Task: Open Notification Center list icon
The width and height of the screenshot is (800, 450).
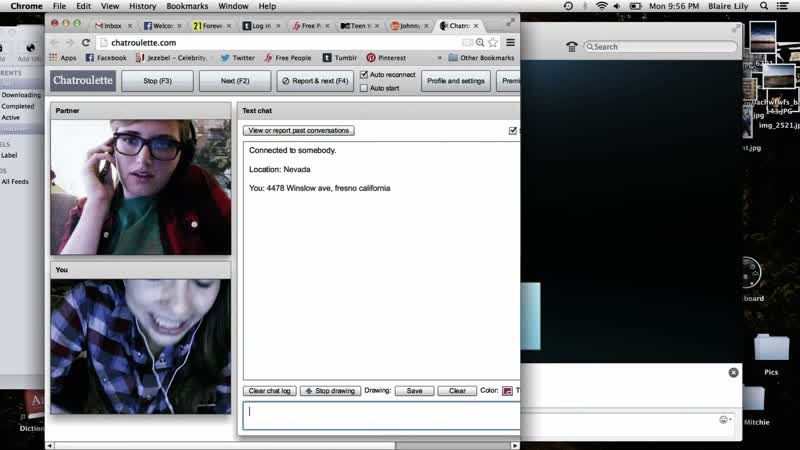Action: (x=782, y=6)
